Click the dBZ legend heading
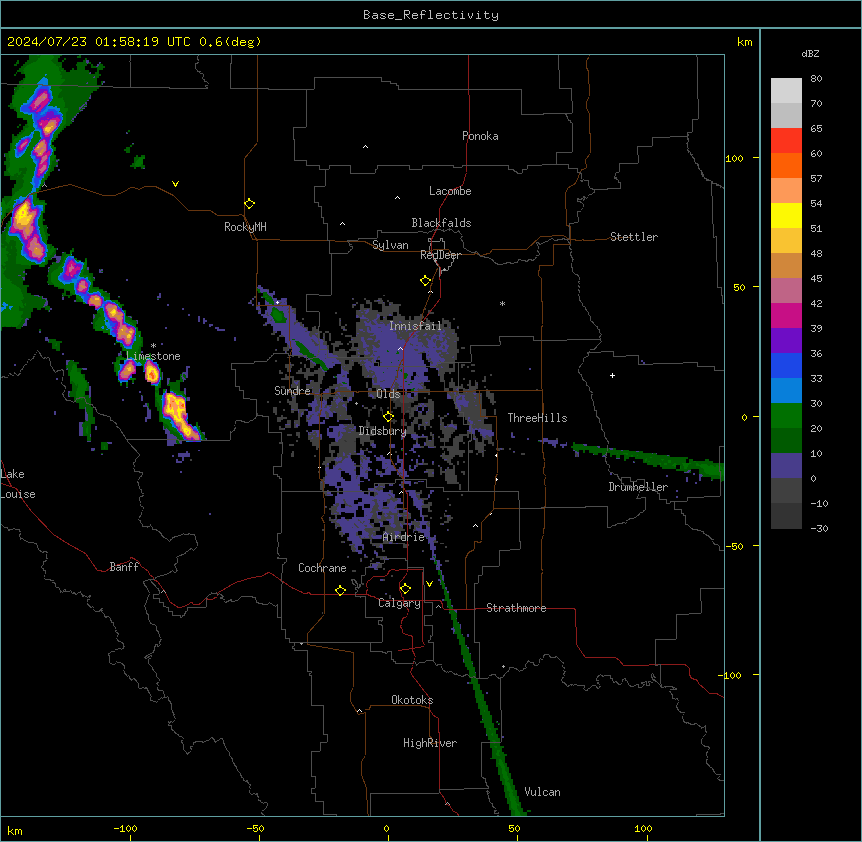Screen dimensions: 862x842 pos(810,53)
